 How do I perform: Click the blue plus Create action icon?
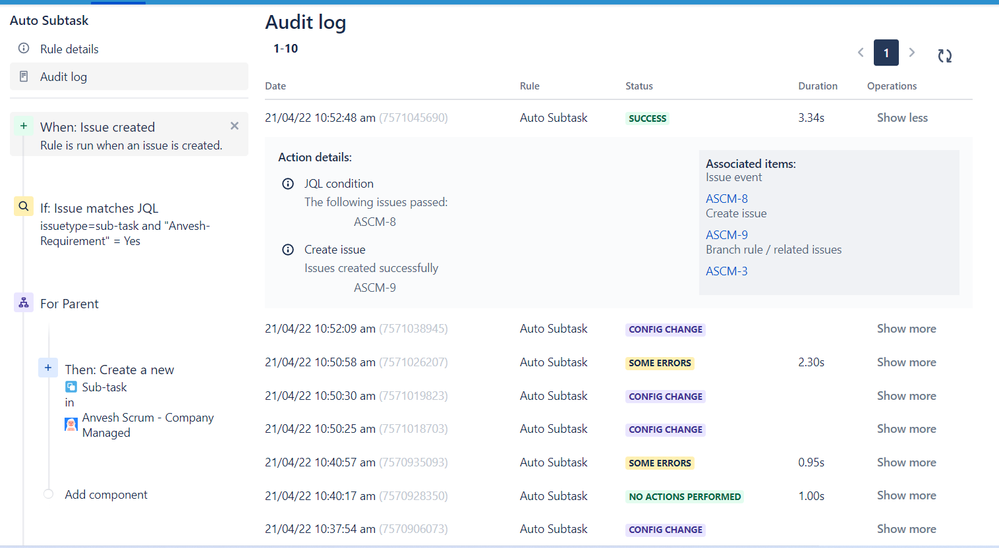click(x=48, y=368)
